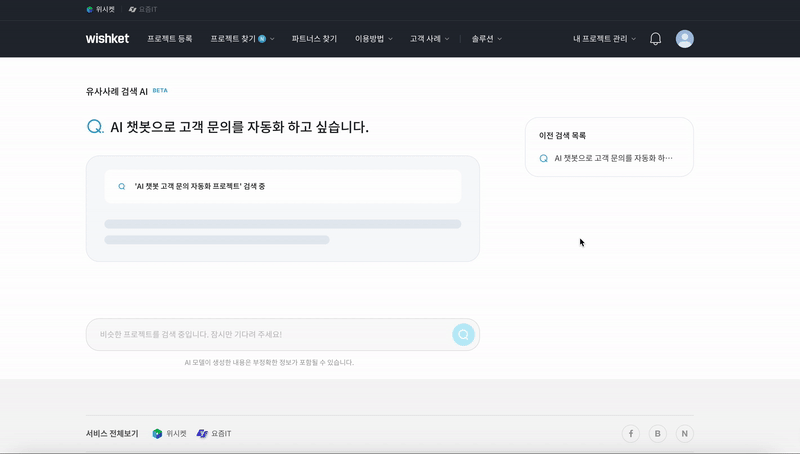The height and width of the screenshot is (454, 800).
Task: Open the 내 프로젝트 관리 dropdown
Action: [x=604, y=39]
